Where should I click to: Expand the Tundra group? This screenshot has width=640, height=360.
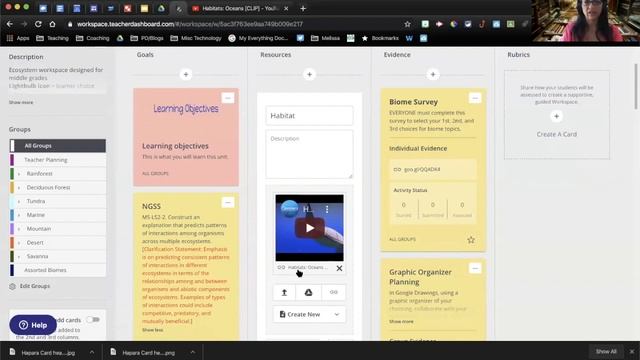click(18, 201)
